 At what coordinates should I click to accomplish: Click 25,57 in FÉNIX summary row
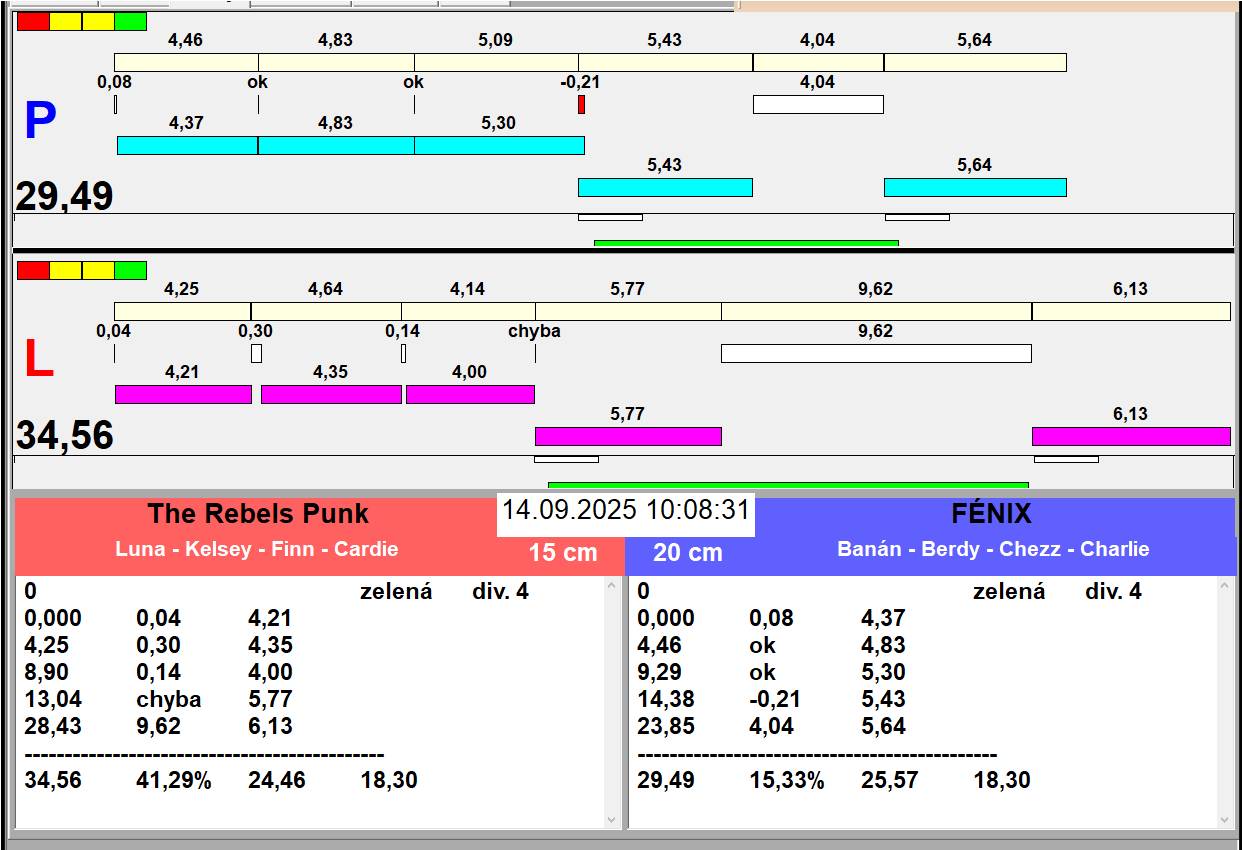point(890,780)
